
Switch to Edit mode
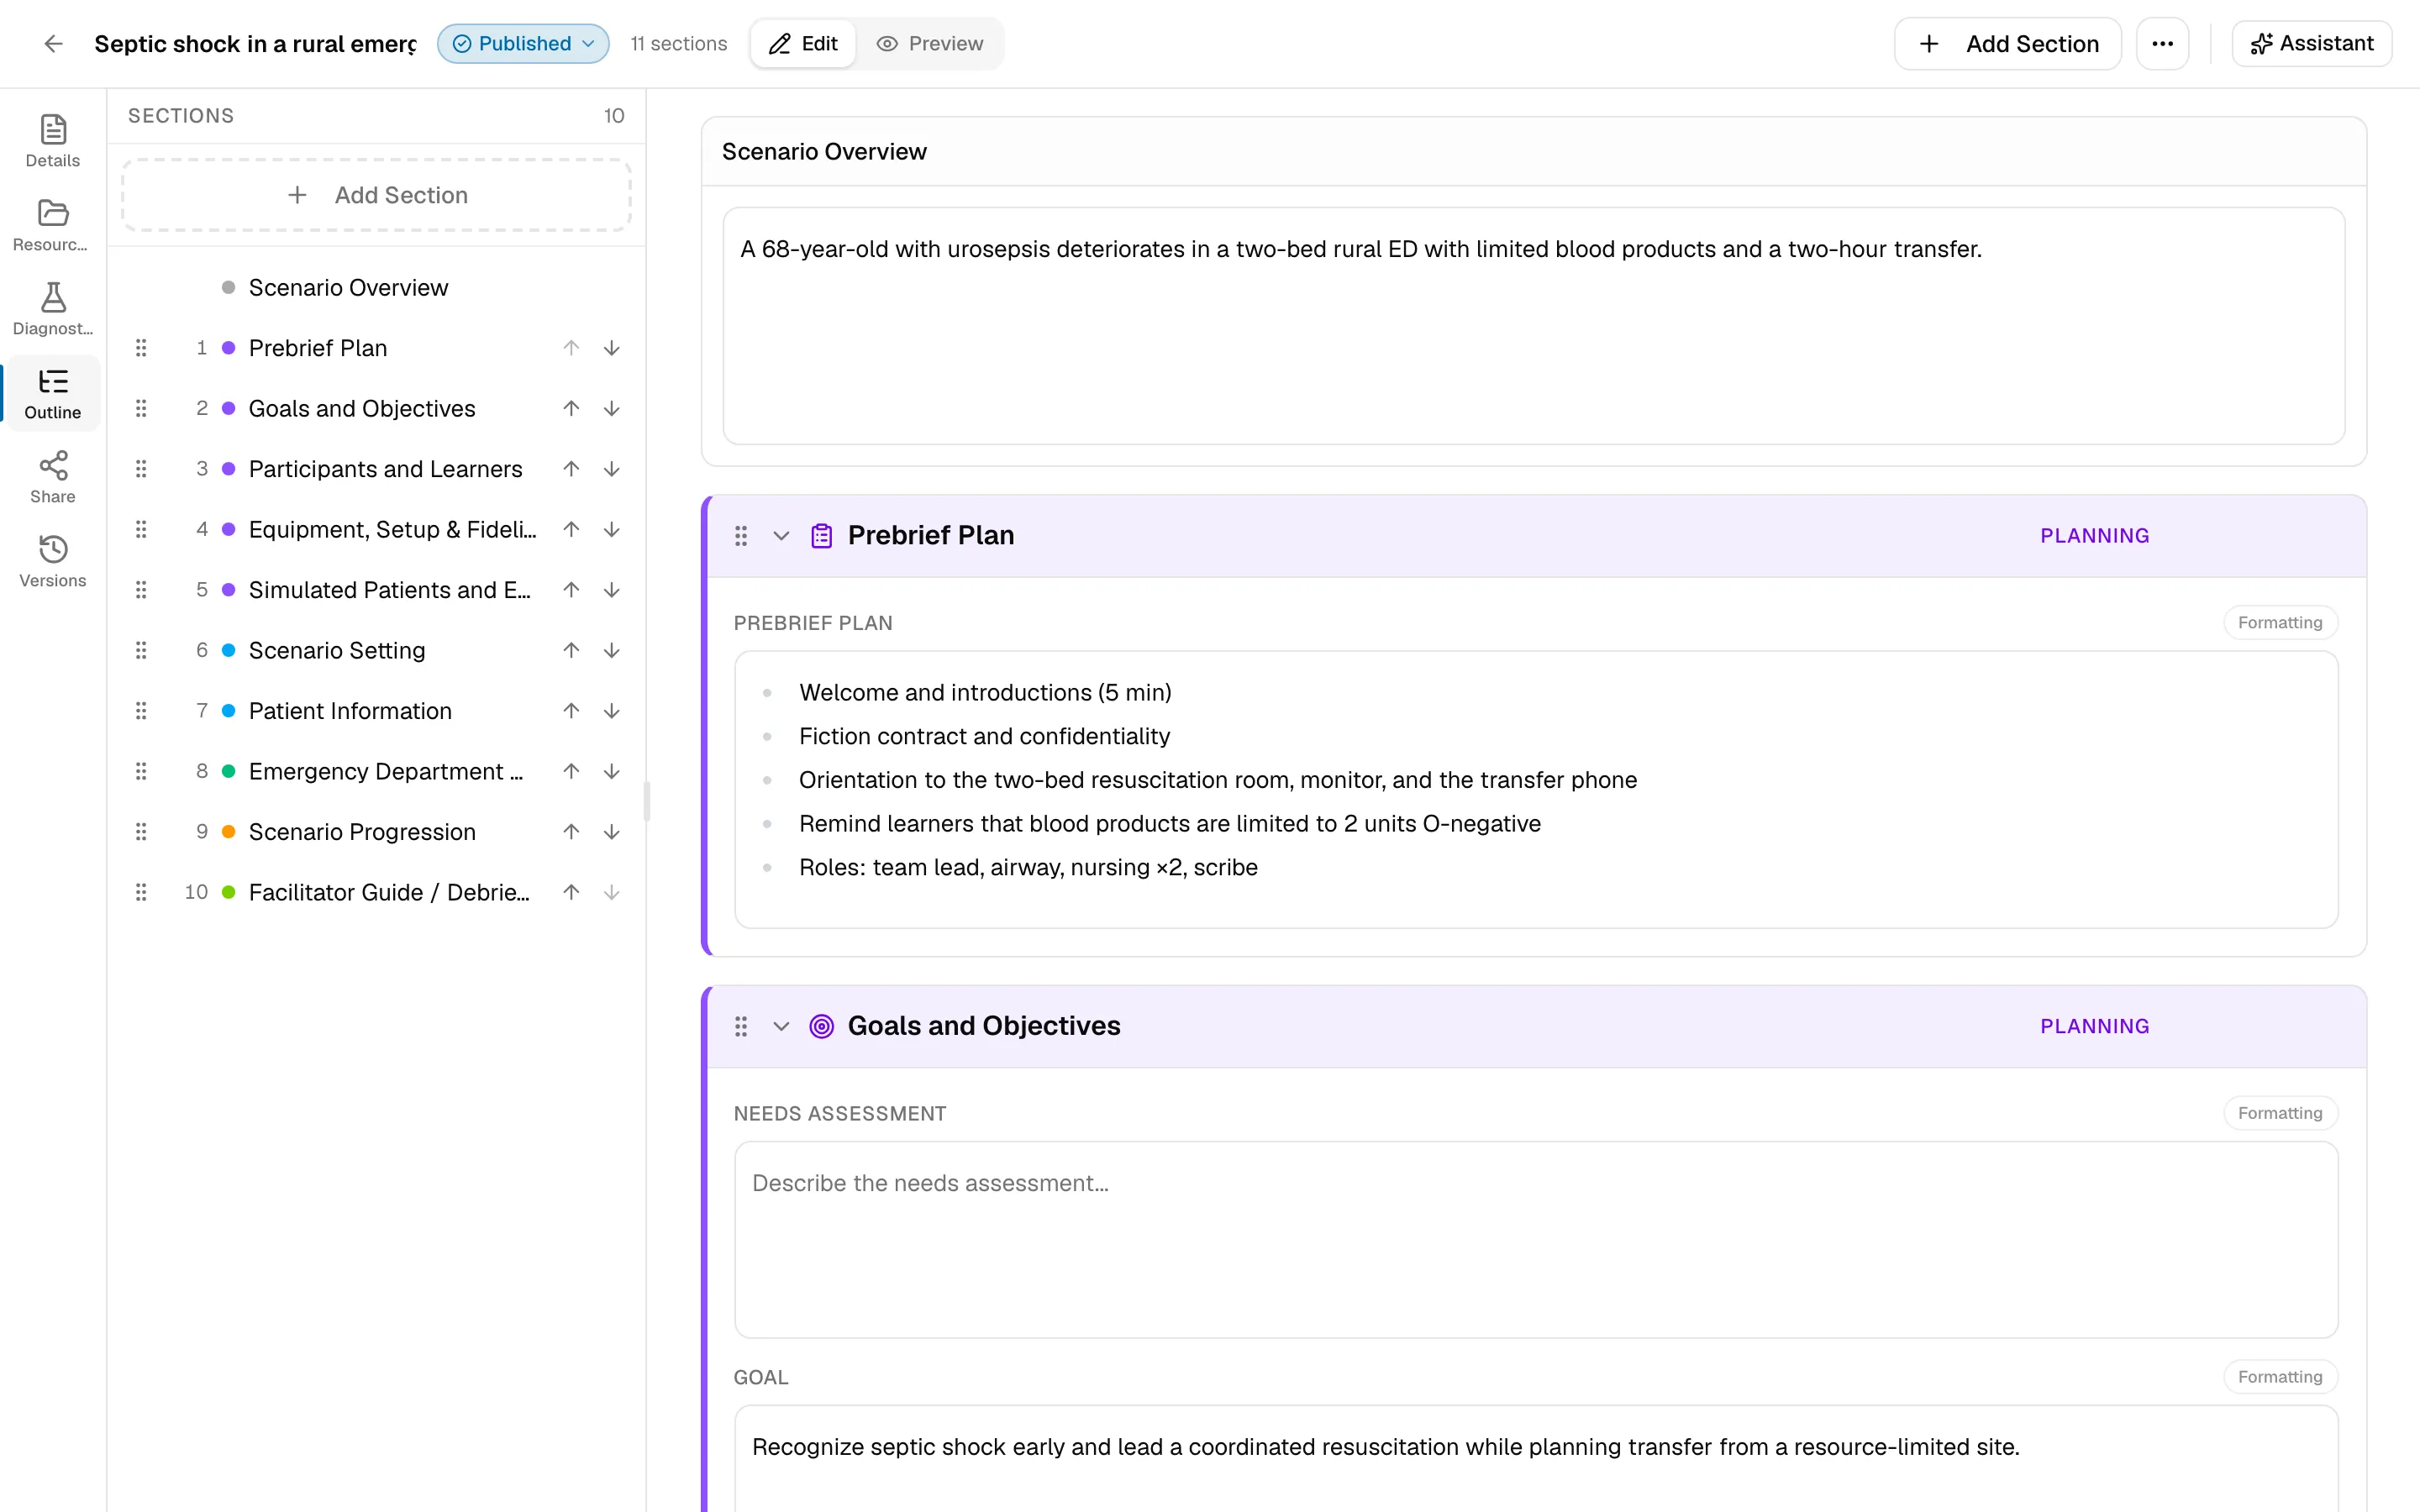803,43
